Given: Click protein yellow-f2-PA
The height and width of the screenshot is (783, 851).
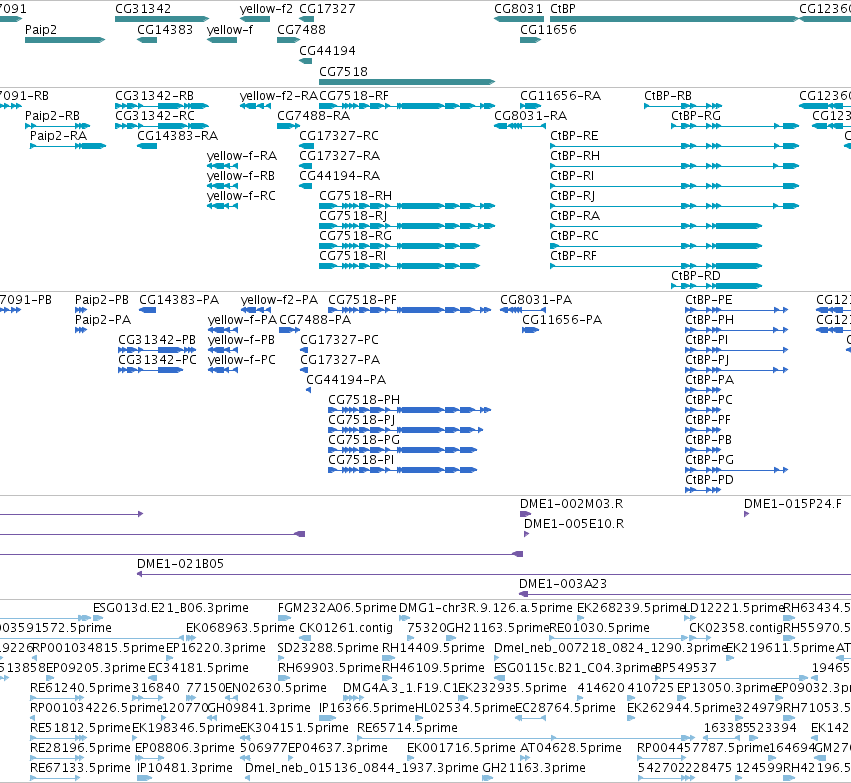Looking at the screenshot, I should click(256, 310).
